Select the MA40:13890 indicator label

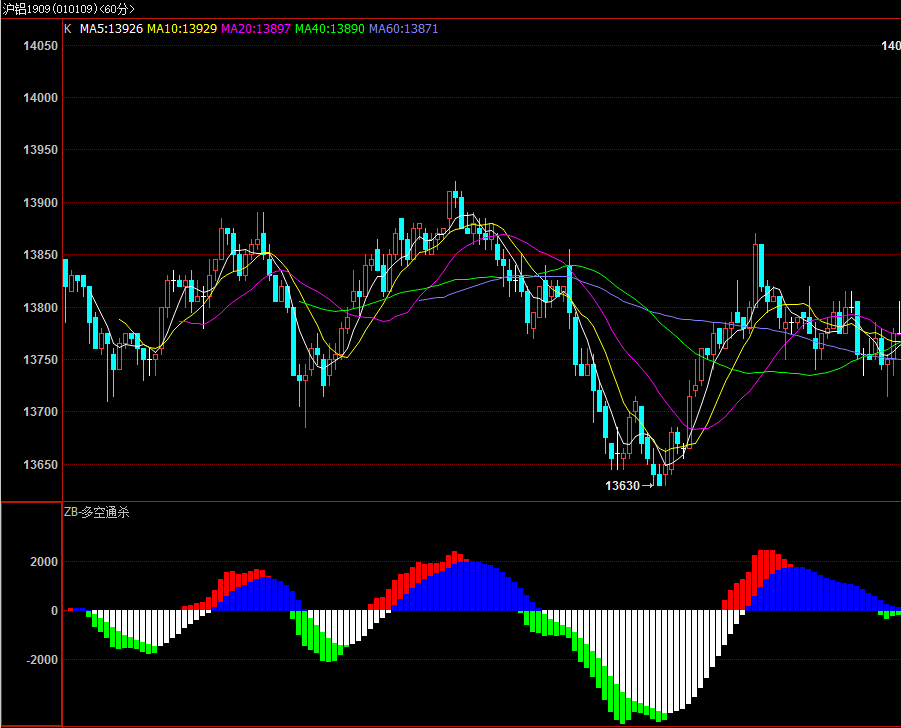coord(329,29)
